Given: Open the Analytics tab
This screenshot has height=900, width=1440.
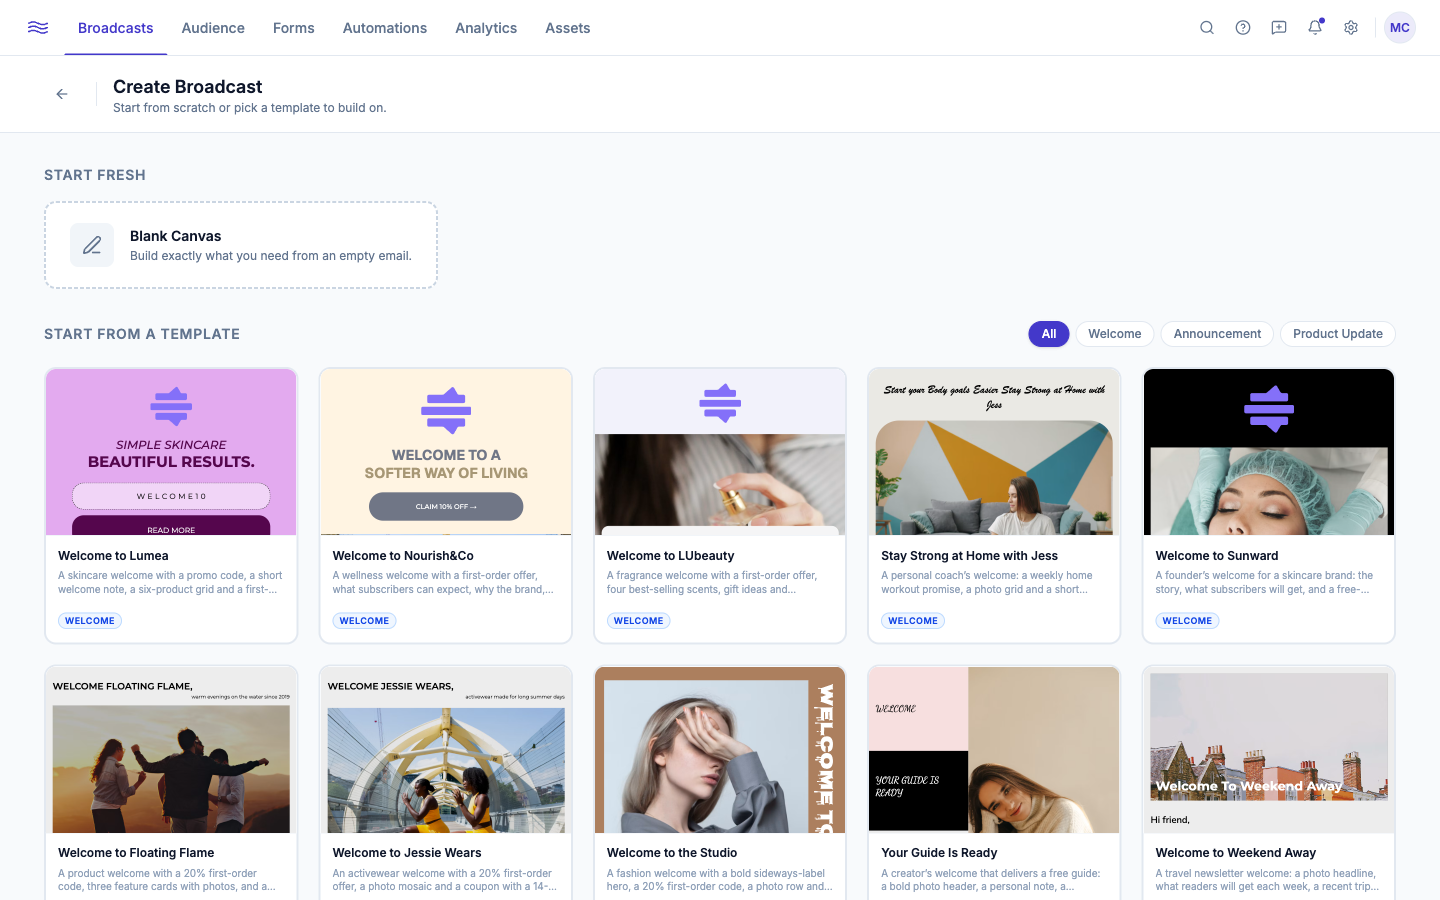Looking at the screenshot, I should (x=486, y=28).
